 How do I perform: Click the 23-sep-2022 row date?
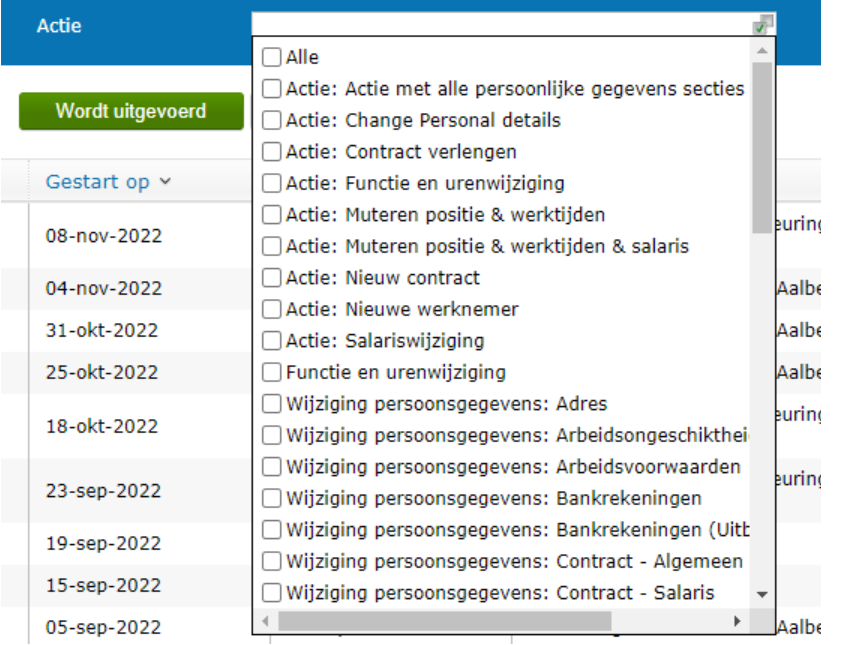coord(103,490)
